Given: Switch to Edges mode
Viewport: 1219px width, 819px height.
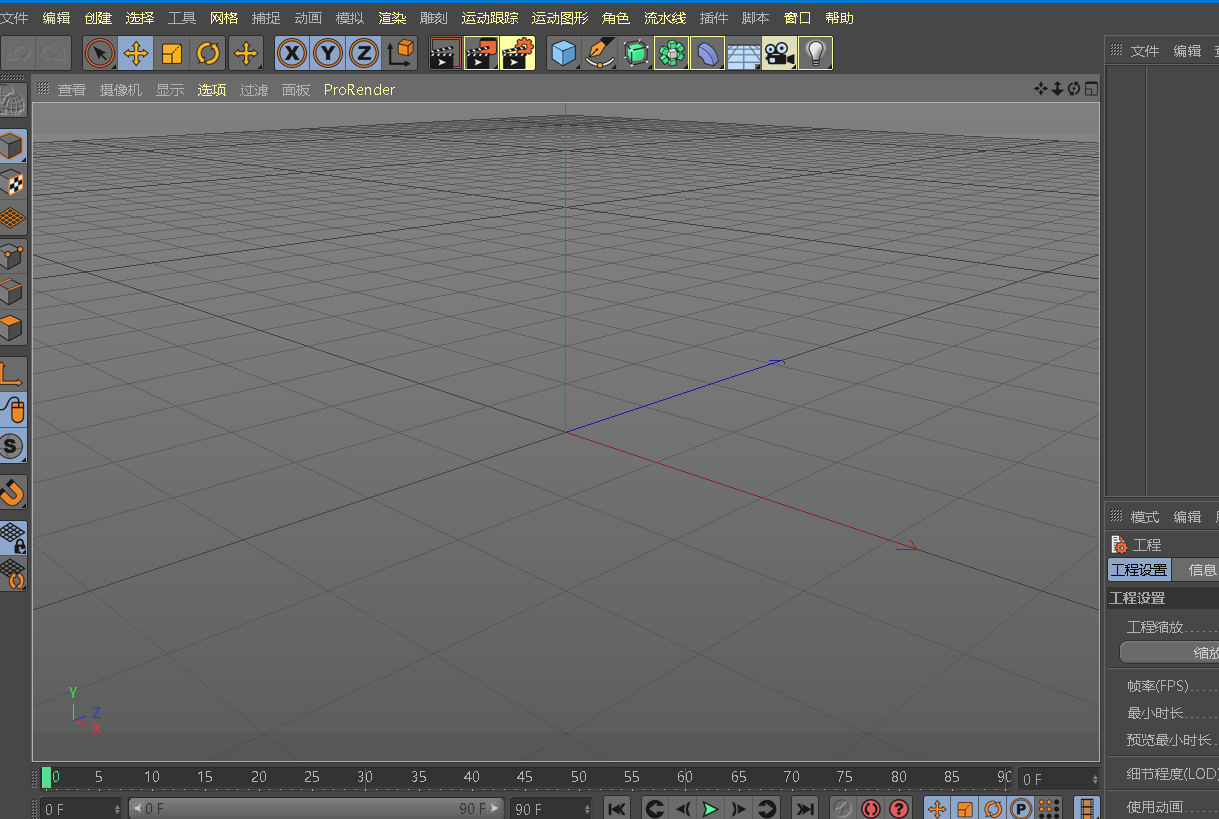Looking at the screenshot, I should (13, 291).
